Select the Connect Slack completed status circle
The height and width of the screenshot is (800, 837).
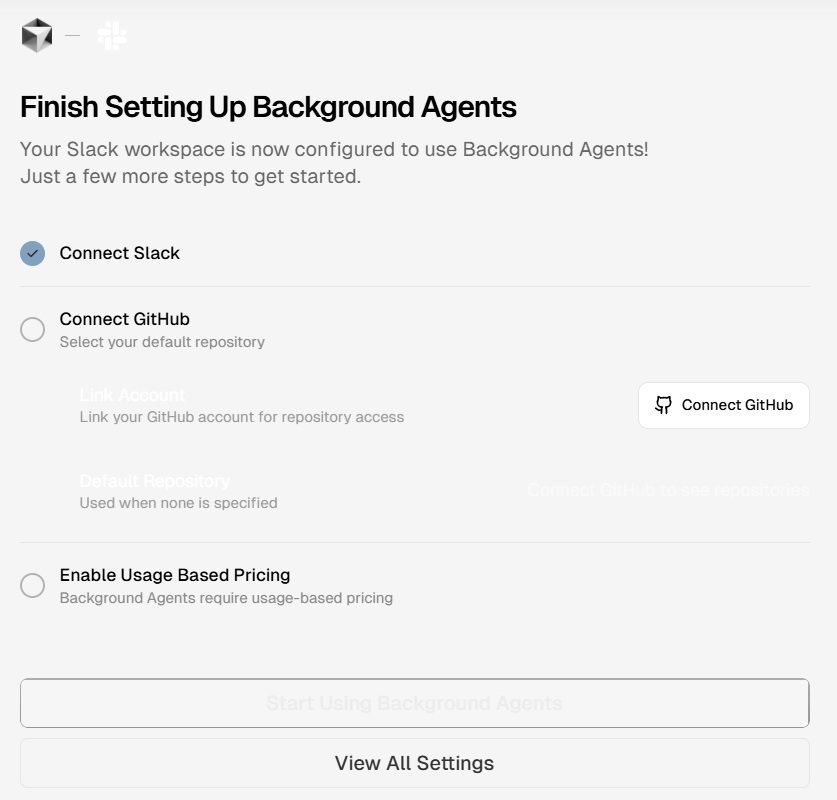pos(31,253)
